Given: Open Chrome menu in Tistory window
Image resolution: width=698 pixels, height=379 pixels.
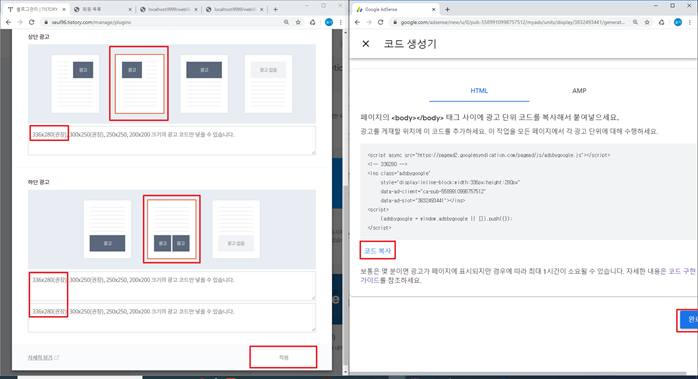Looking at the screenshot, I should (341, 22).
